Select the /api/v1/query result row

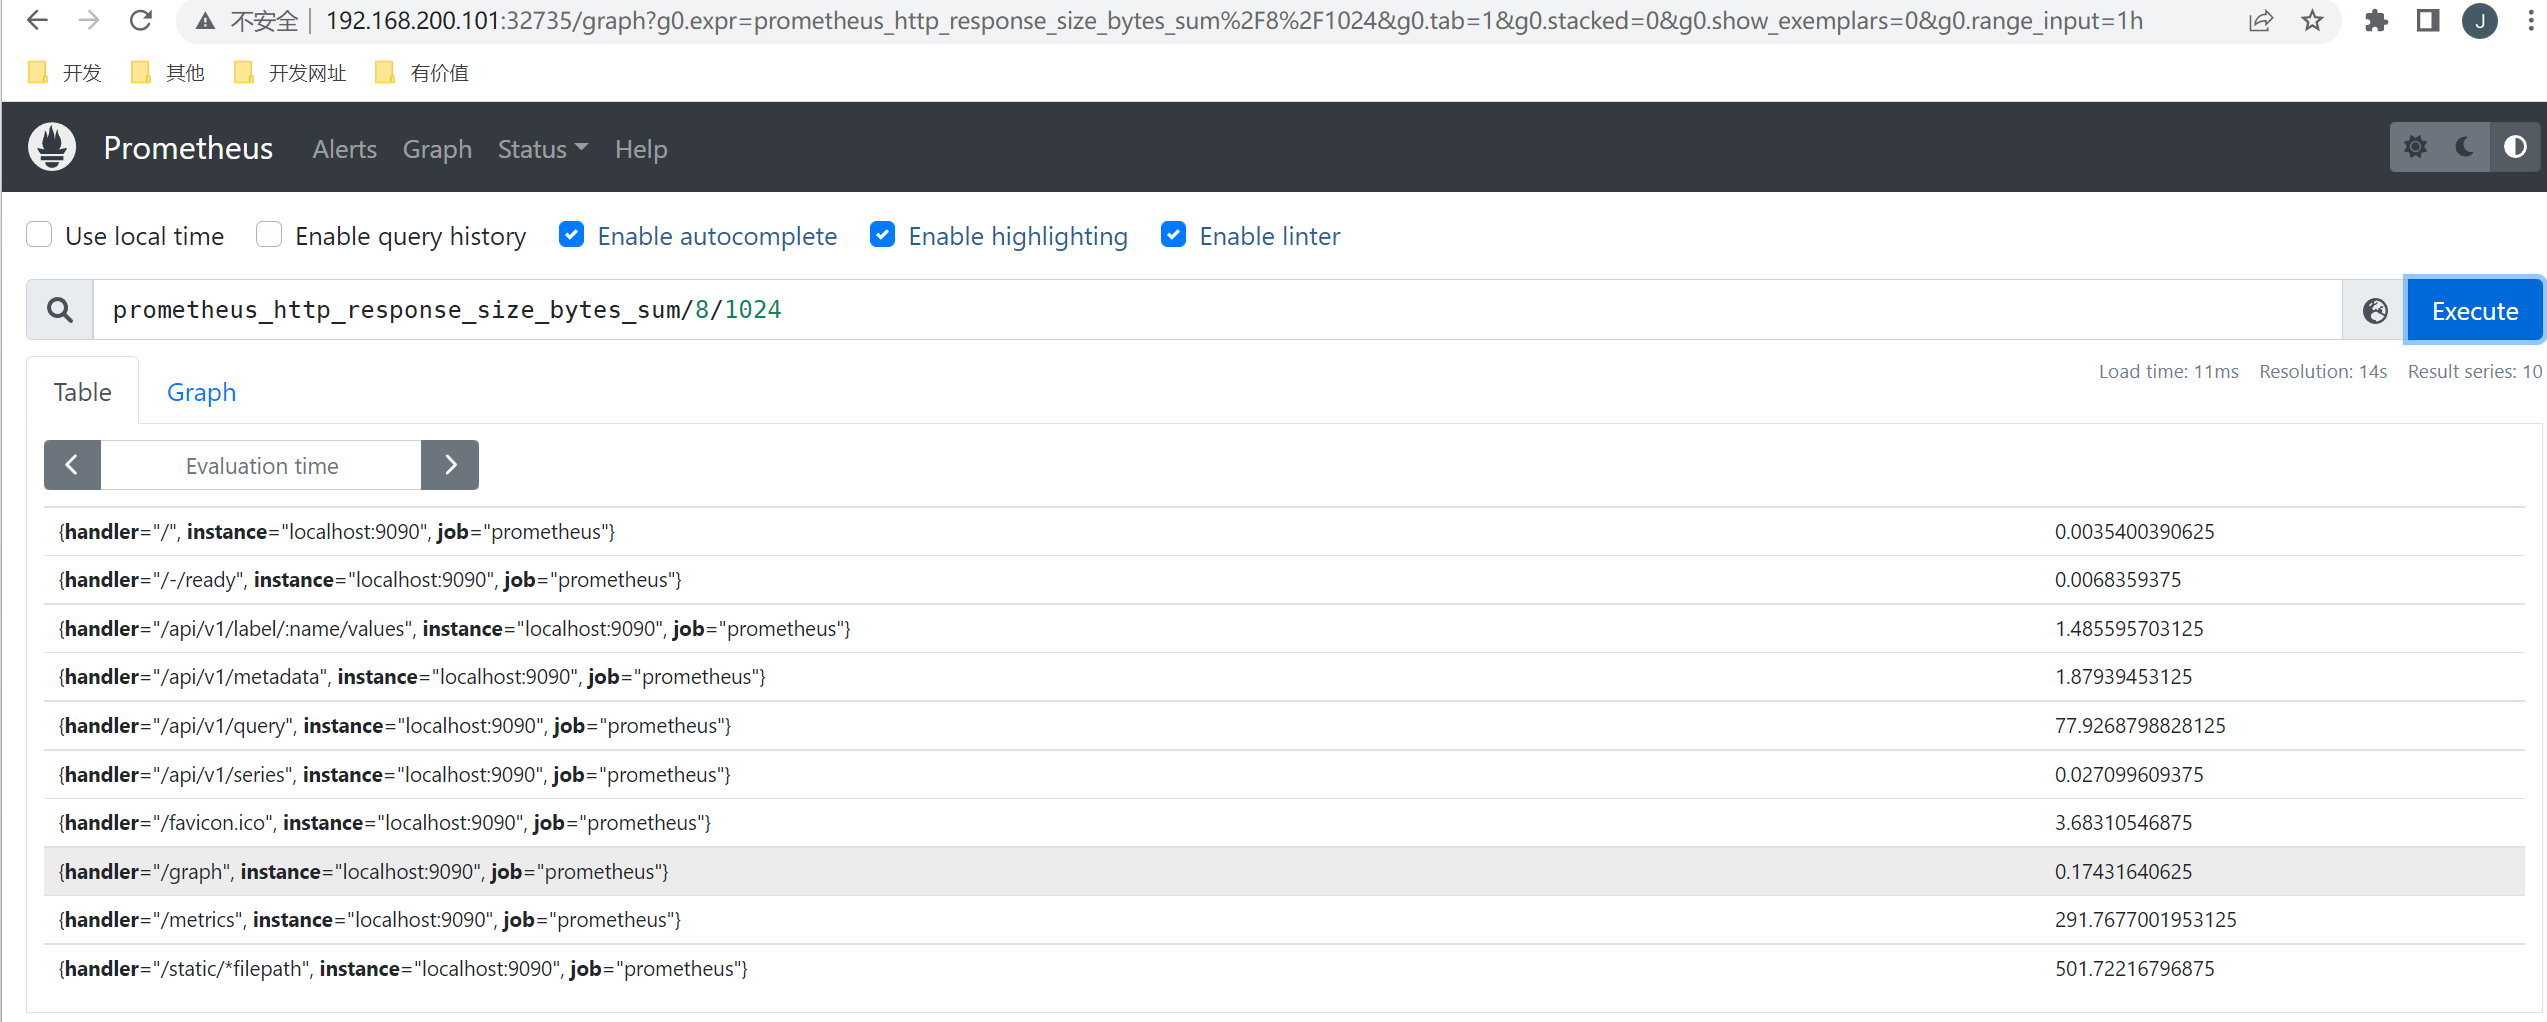click(x=1284, y=726)
